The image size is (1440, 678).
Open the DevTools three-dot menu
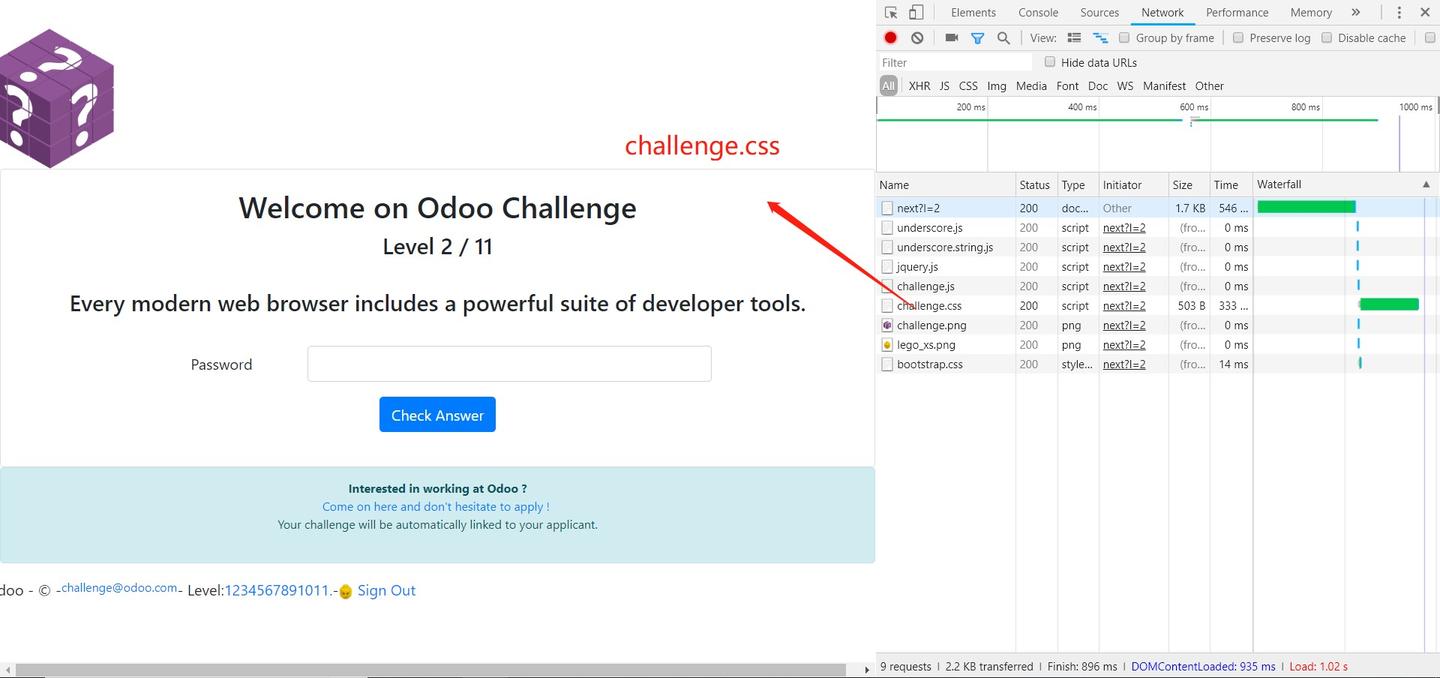coord(1399,12)
